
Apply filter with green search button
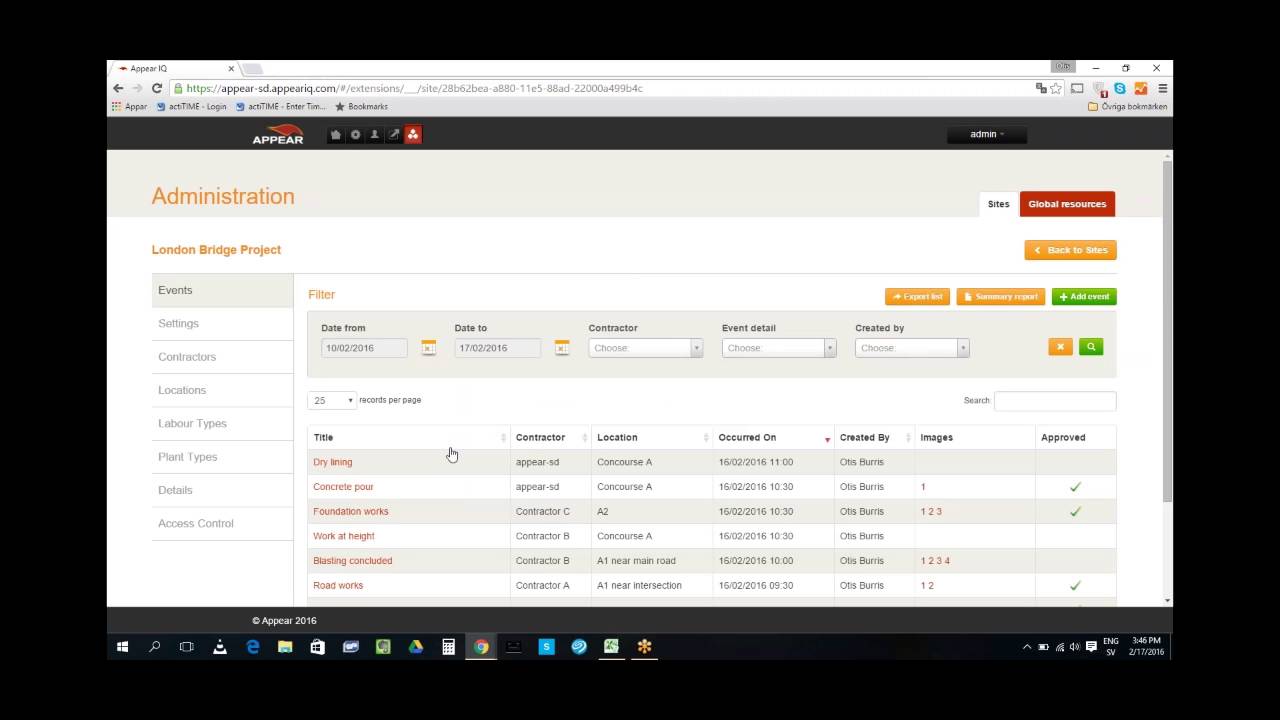[1091, 347]
